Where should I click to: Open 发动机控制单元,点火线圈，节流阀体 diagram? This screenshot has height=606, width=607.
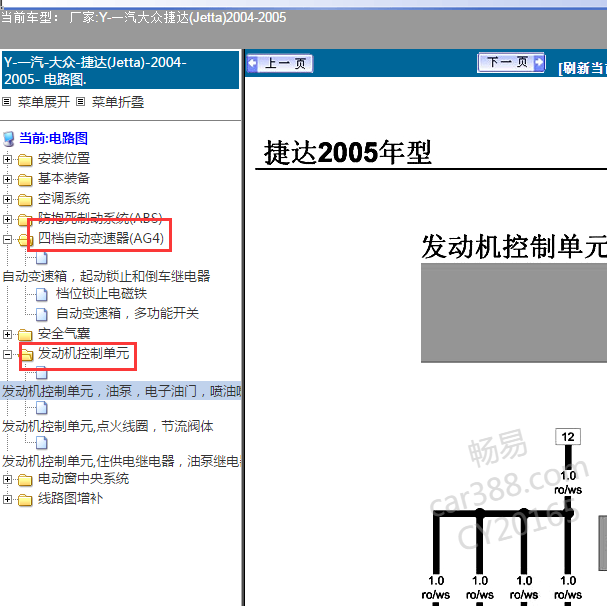click(108, 426)
